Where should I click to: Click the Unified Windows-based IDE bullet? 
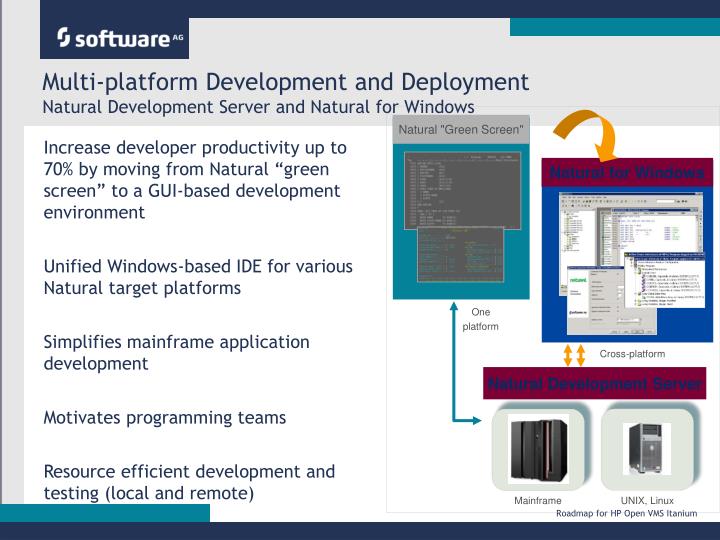[x=198, y=277]
